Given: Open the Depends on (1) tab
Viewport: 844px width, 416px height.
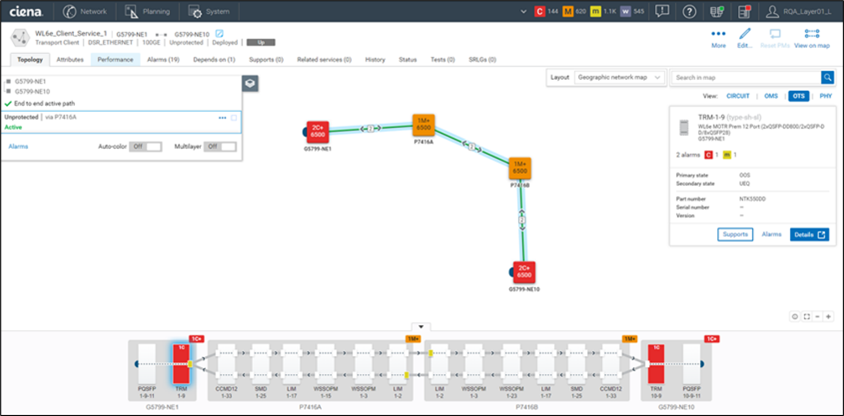Looking at the screenshot, I should (x=214, y=60).
